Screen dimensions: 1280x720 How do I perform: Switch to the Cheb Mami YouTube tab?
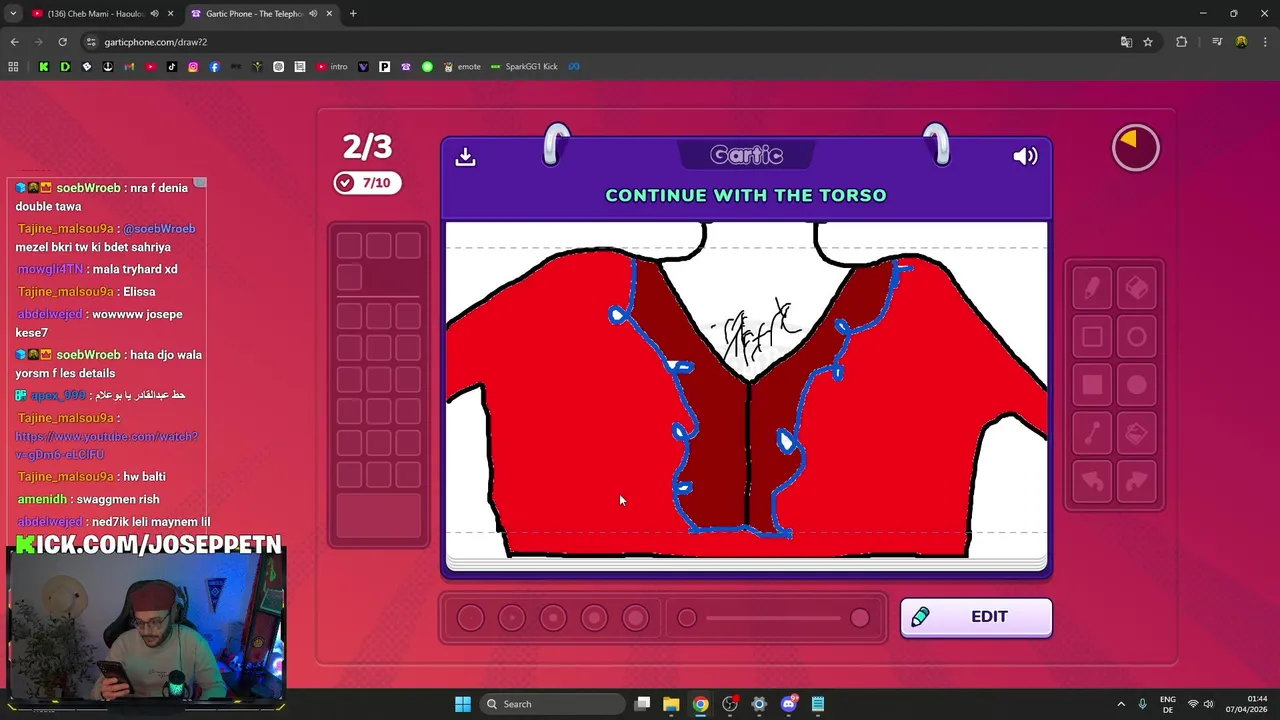[98, 14]
